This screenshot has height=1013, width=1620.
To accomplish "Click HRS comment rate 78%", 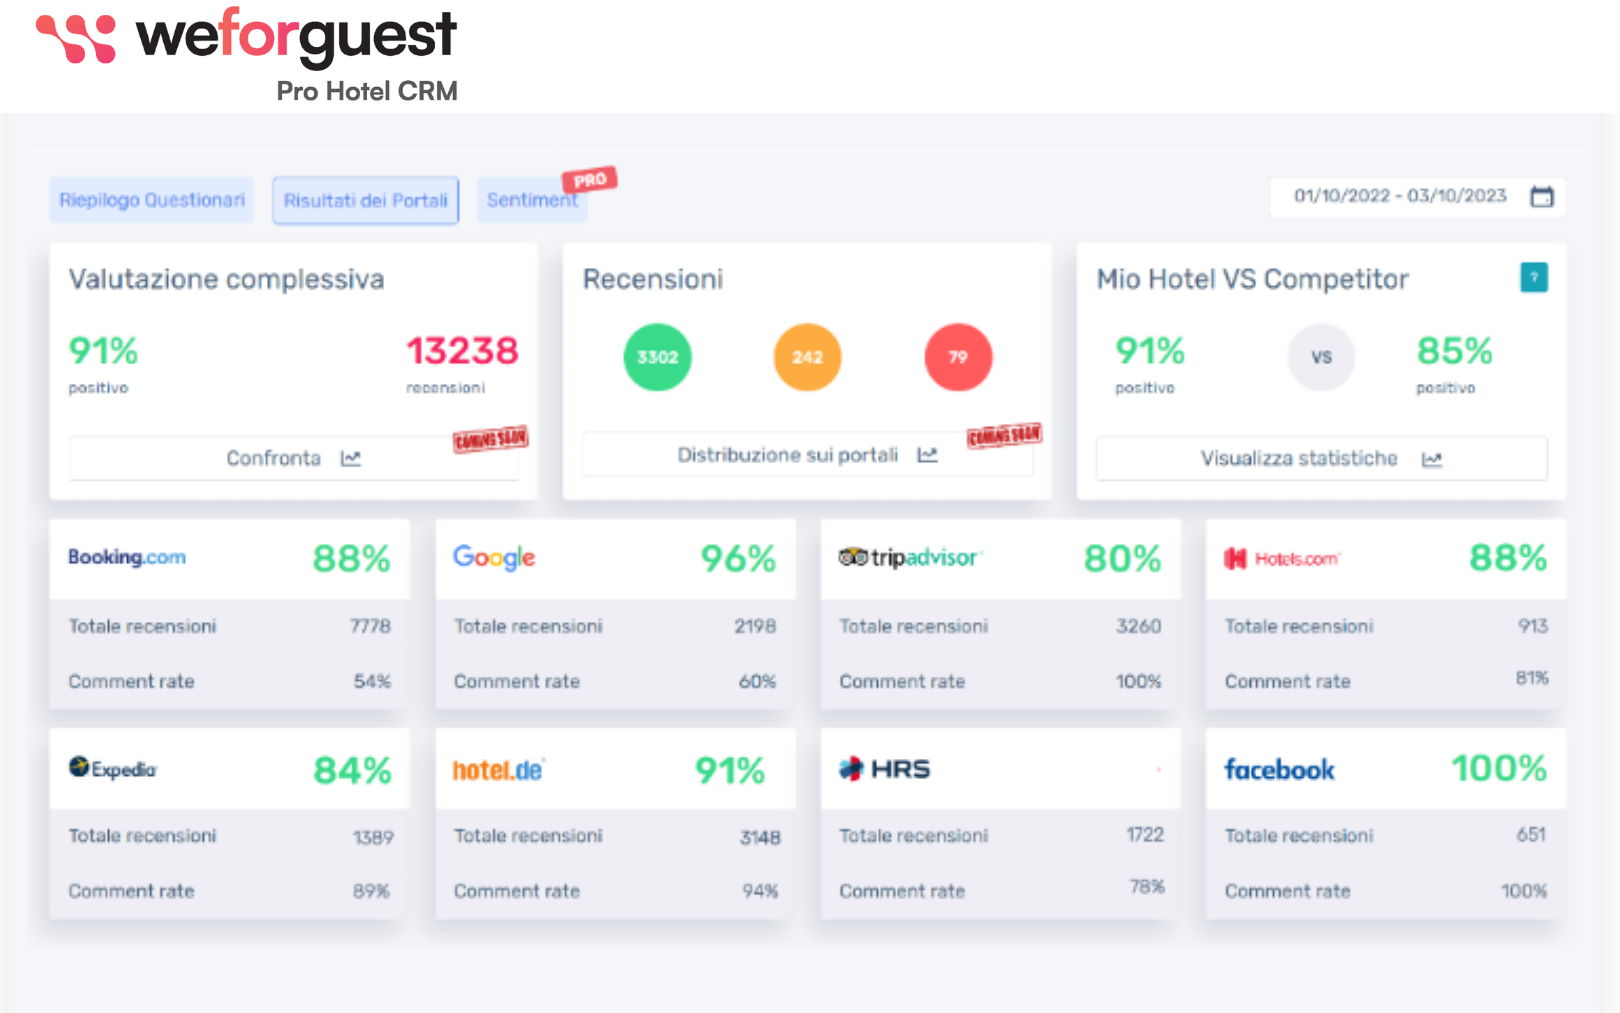I will pyautogui.click(x=1147, y=887).
